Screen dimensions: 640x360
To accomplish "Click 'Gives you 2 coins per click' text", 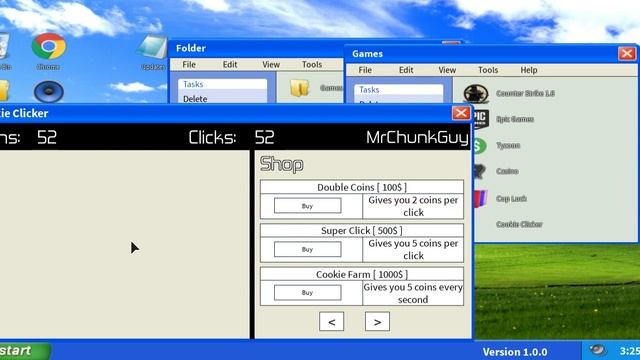I will 413,206.
